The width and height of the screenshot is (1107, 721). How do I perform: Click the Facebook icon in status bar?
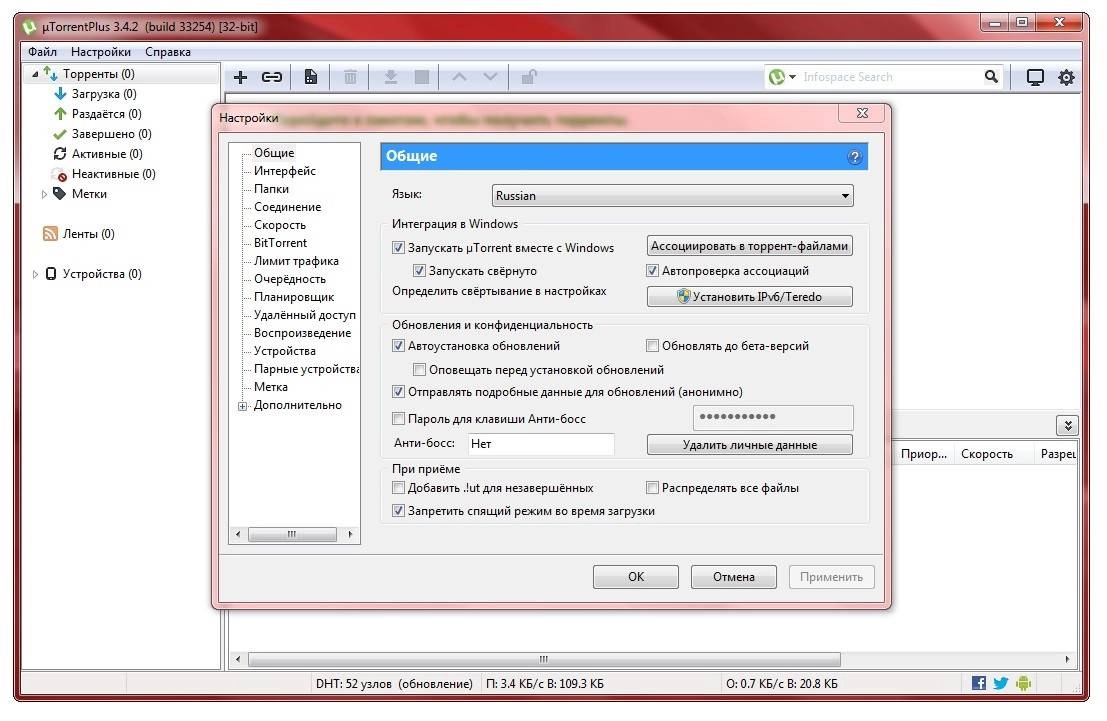coord(979,683)
